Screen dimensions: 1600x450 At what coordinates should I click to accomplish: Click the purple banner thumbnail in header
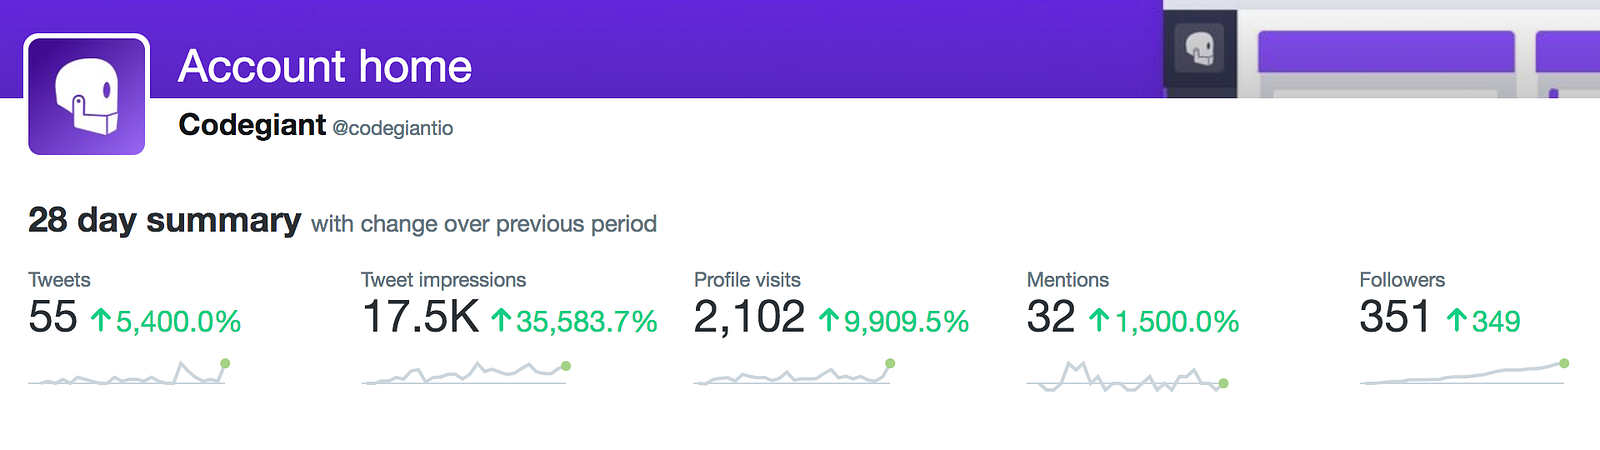coord(1386,51)
